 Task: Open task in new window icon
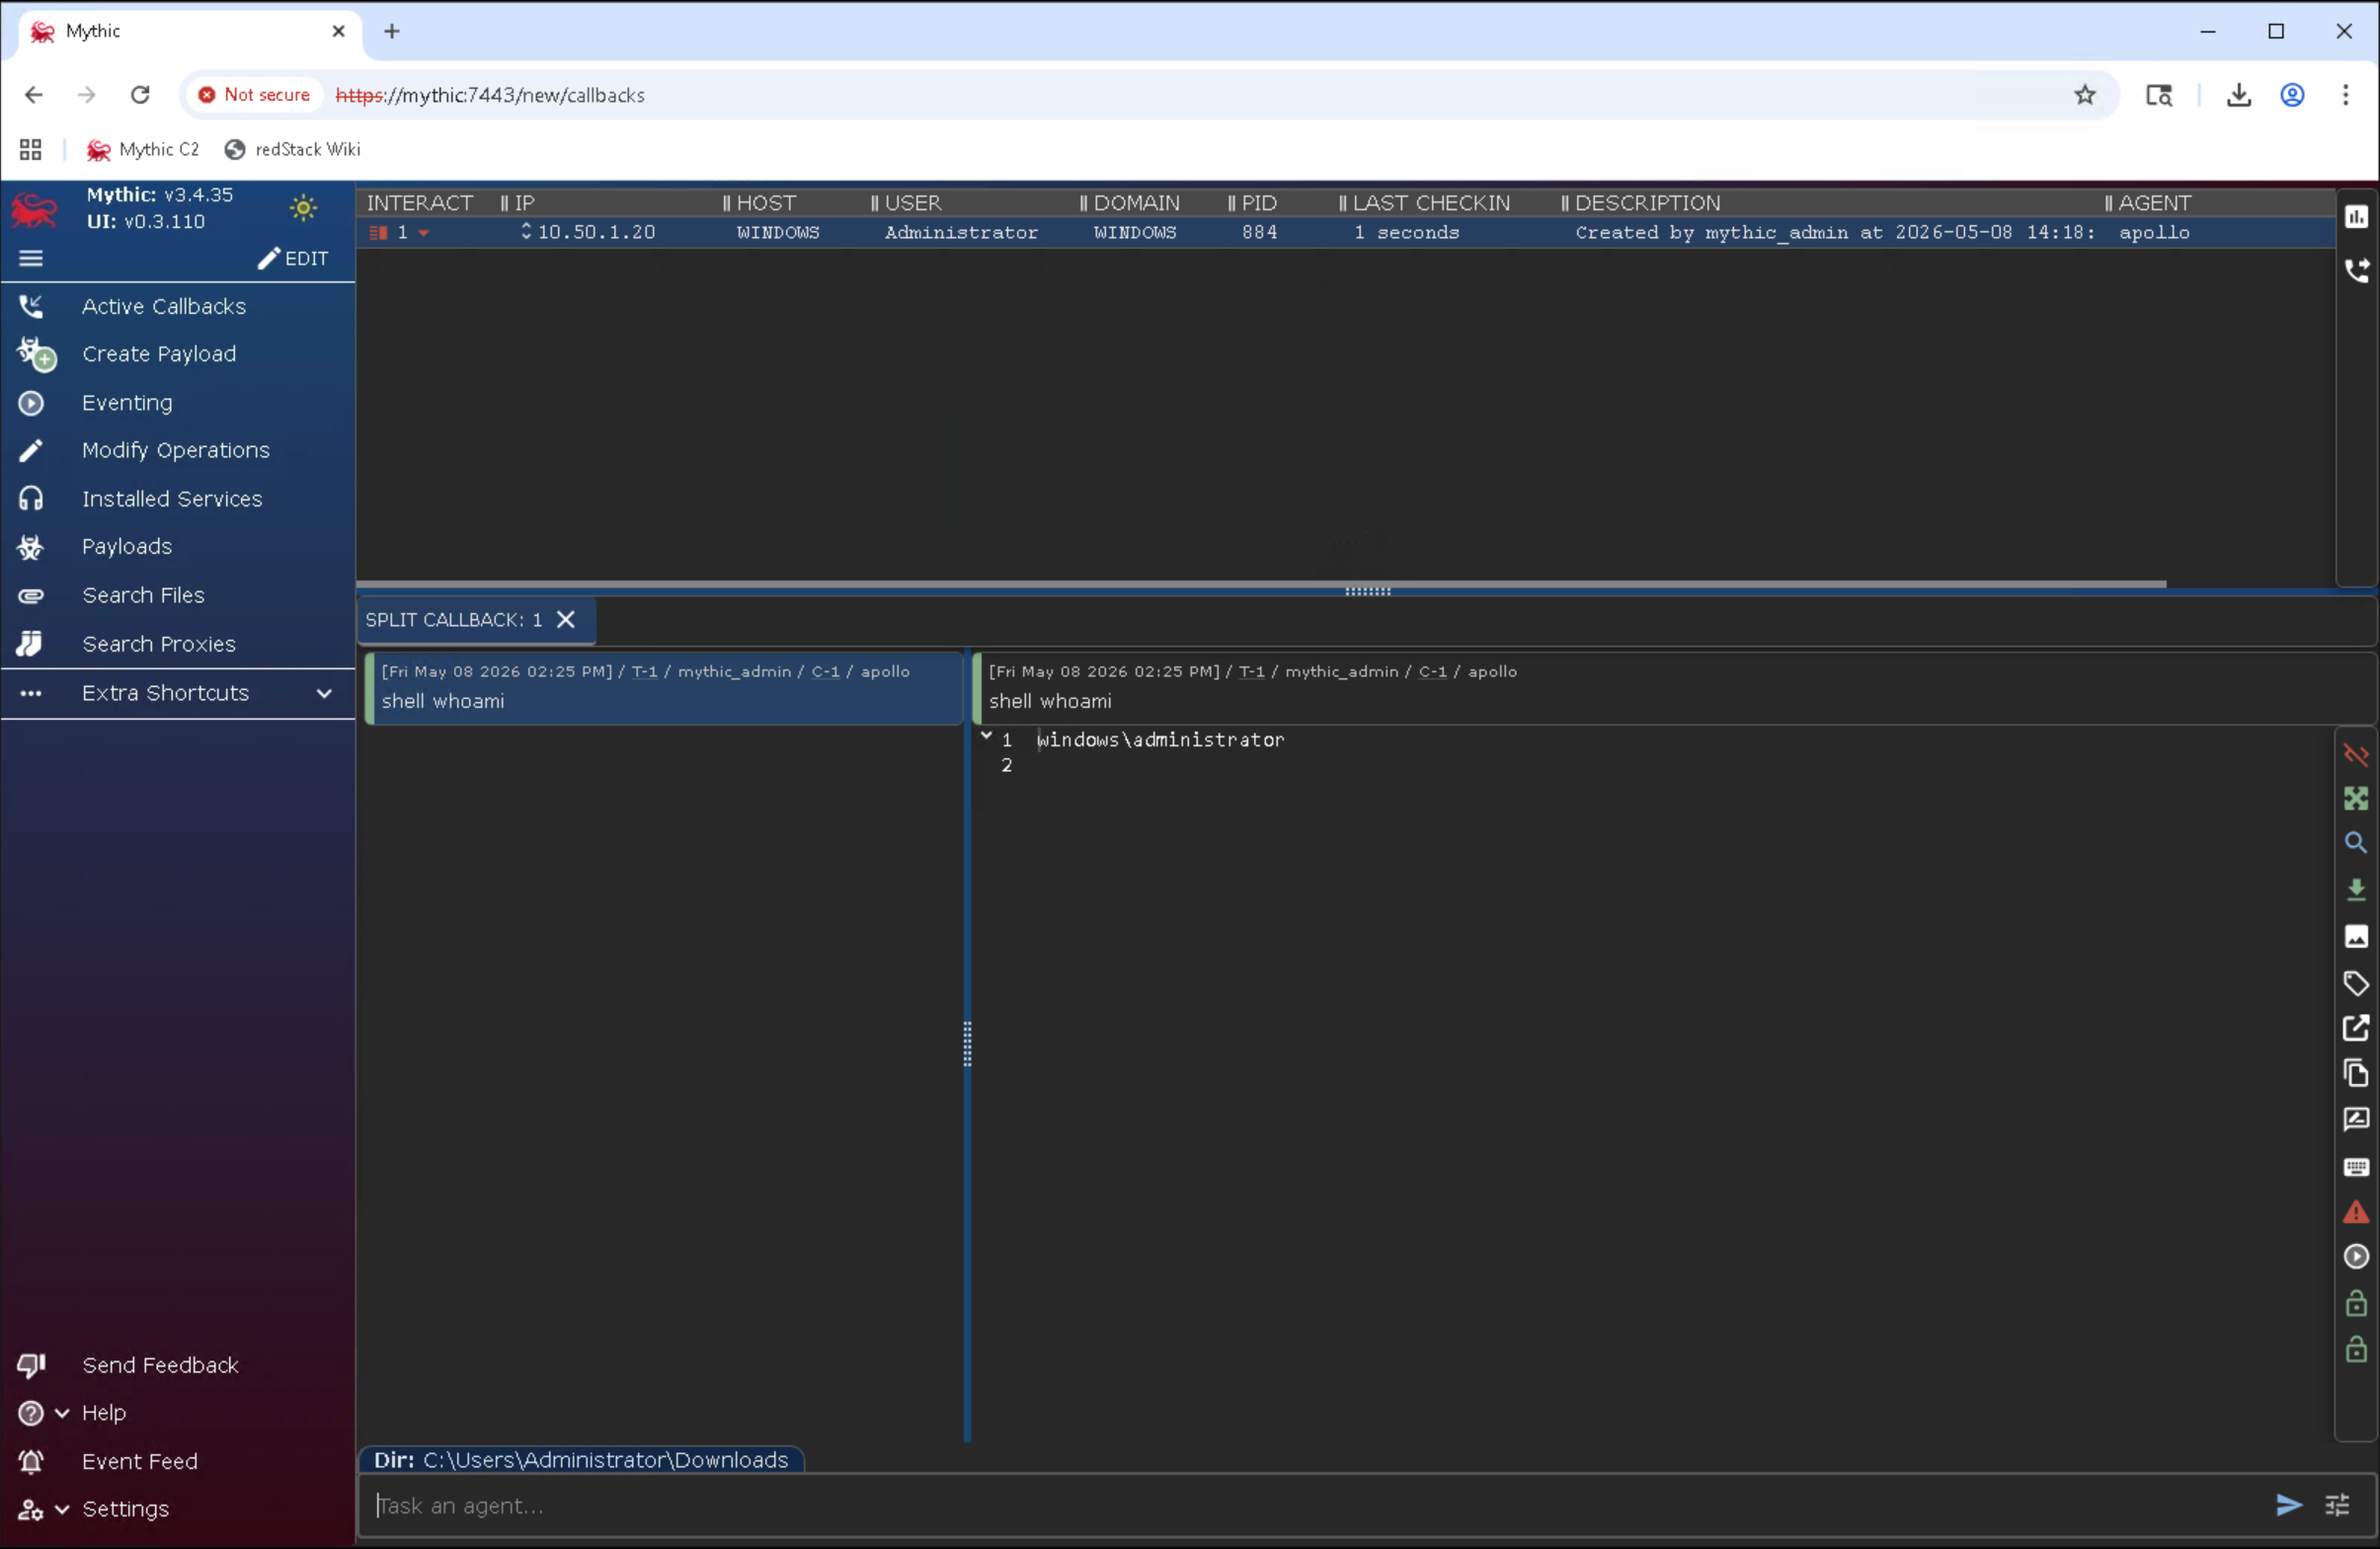tap(2356, 1028)
